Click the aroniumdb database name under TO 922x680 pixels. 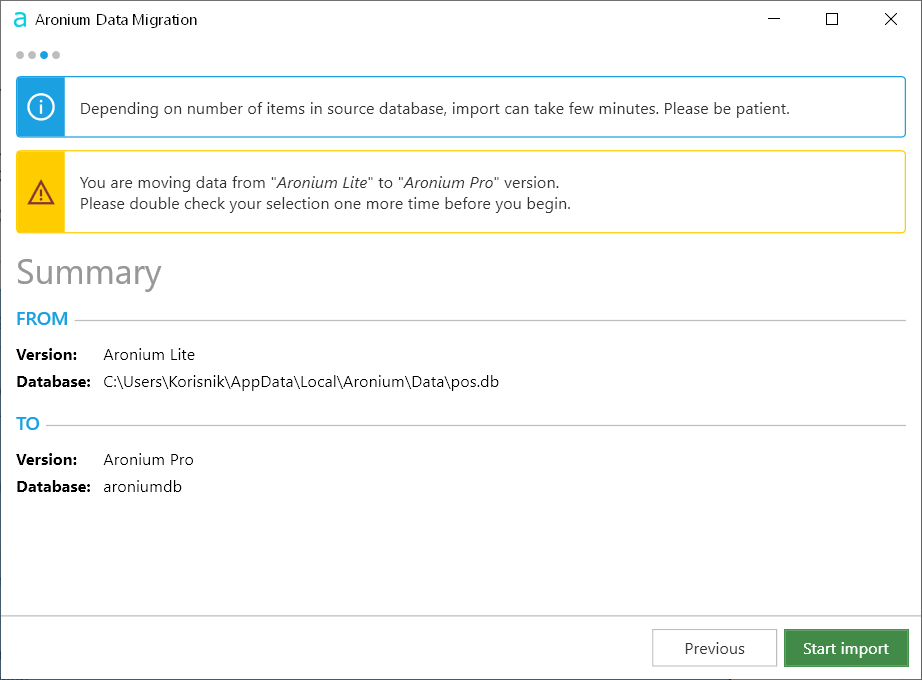click(142, 486)
